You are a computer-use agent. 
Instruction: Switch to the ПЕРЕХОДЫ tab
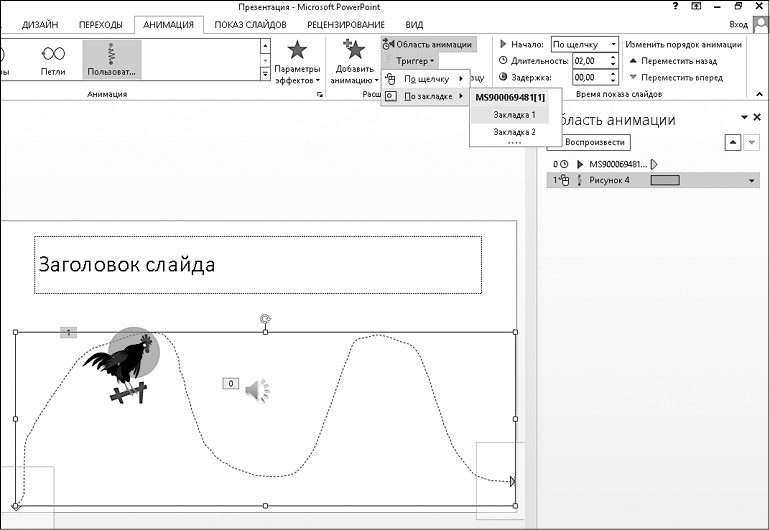tap(100, 23)
